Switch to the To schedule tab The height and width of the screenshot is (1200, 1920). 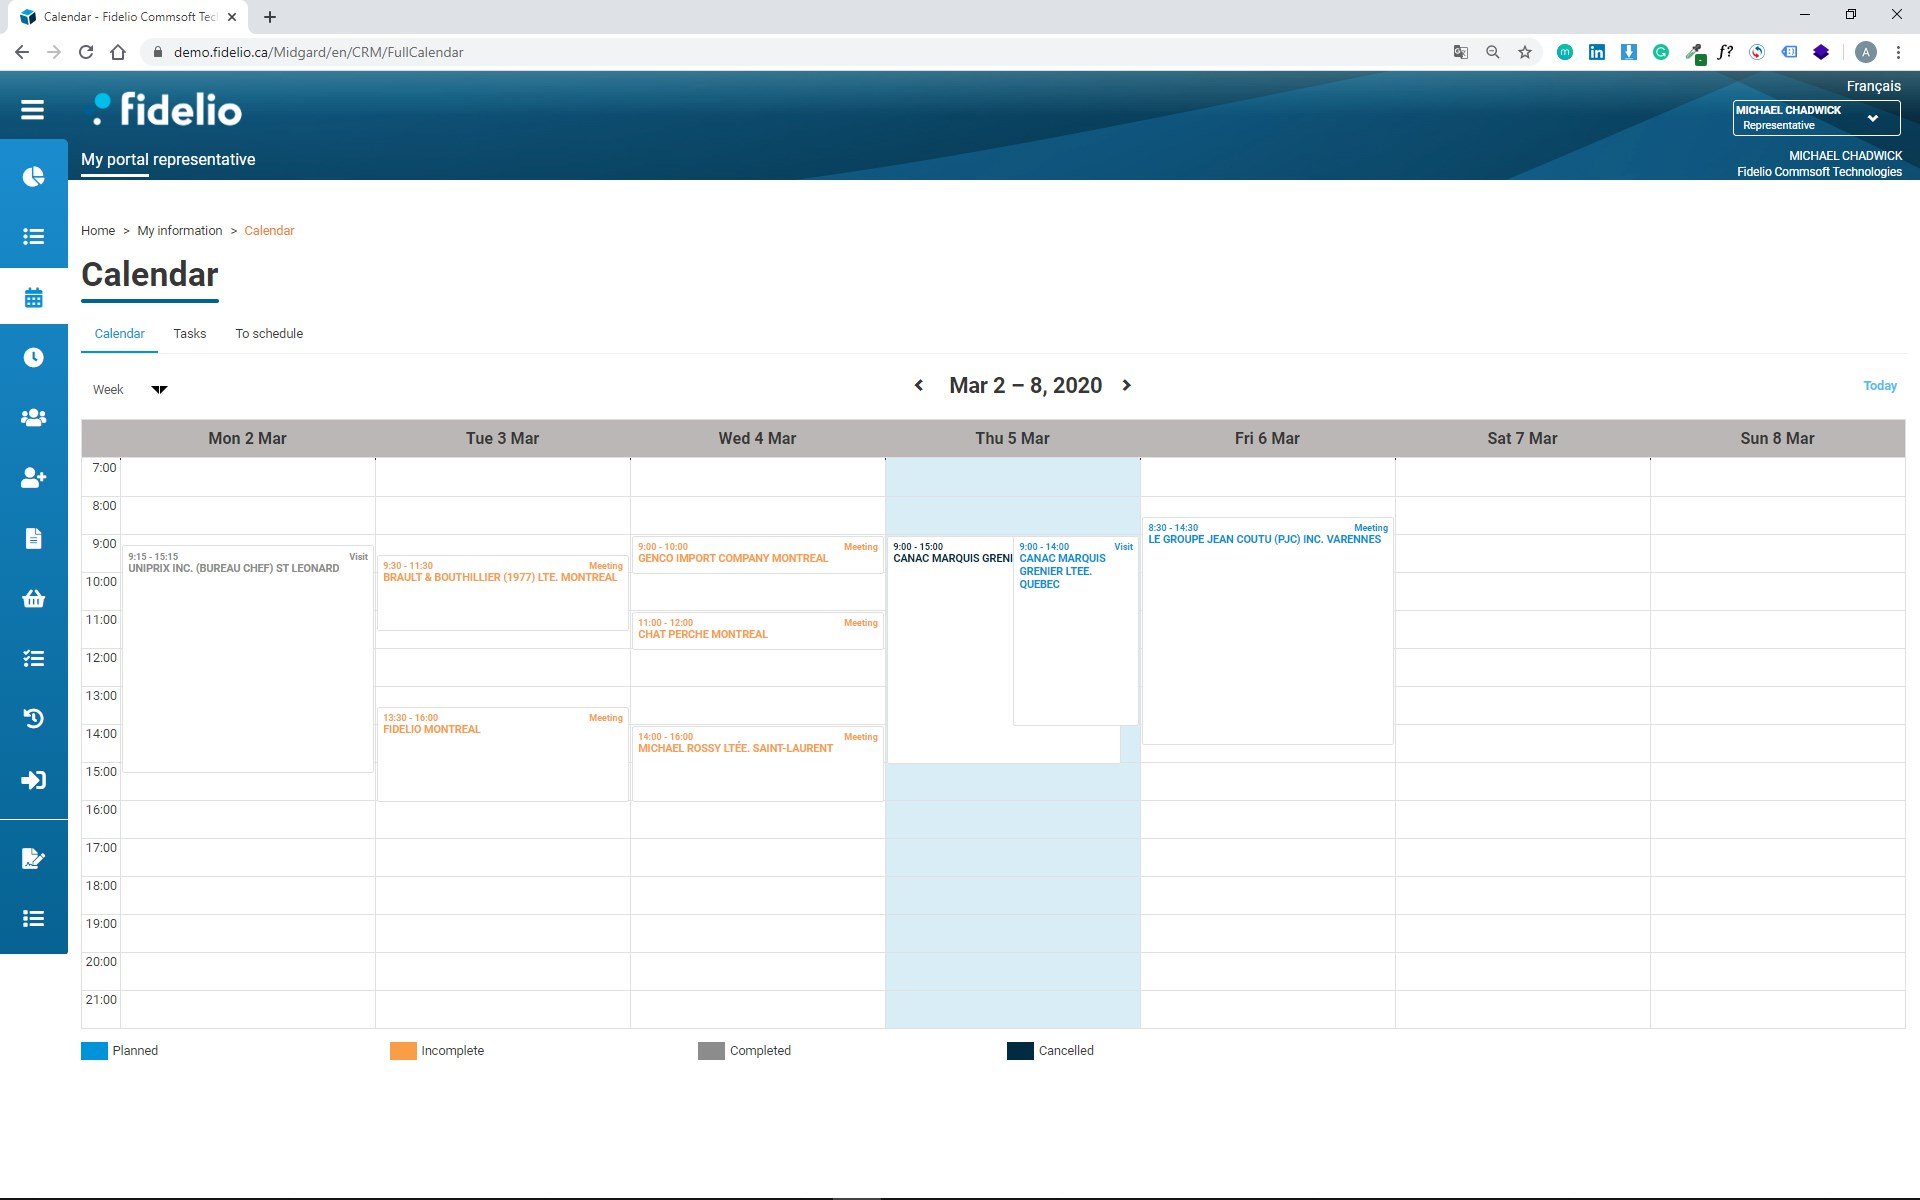[269, 334]
